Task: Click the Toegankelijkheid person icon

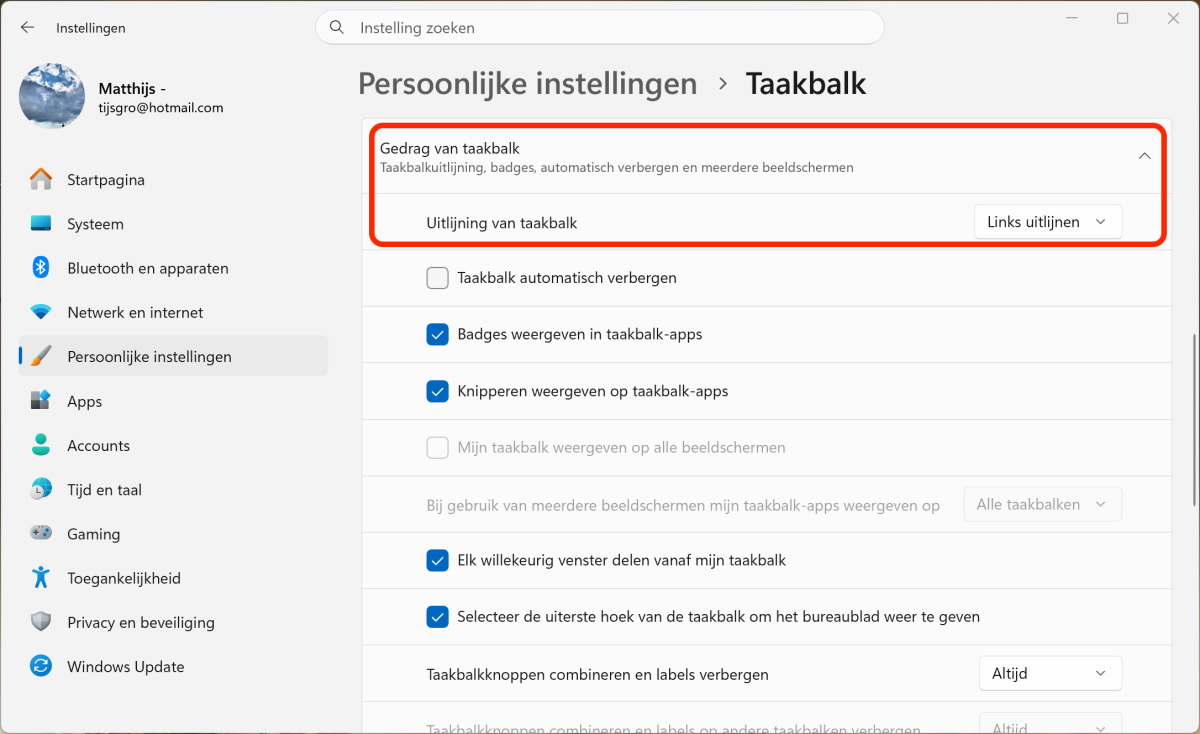Action: pos(41,578)
